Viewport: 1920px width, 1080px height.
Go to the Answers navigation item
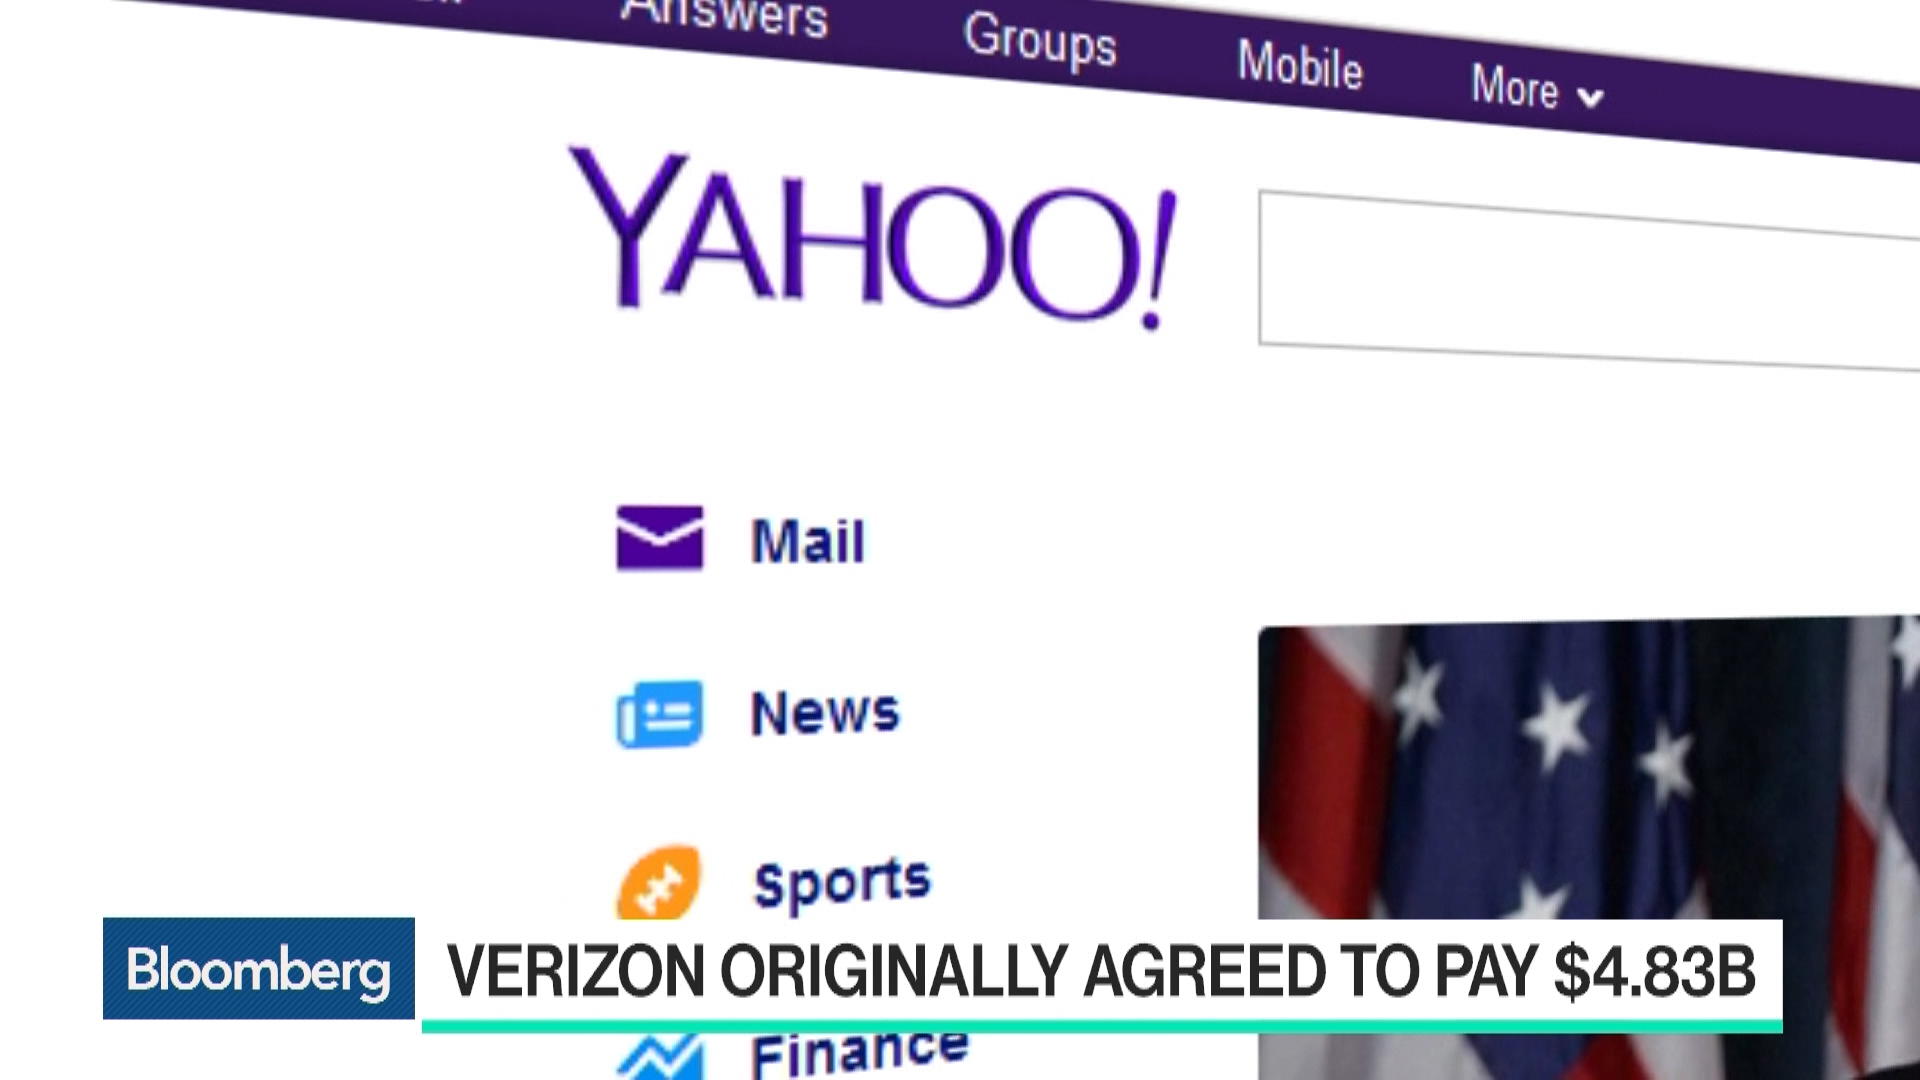(x=724, y=14)
